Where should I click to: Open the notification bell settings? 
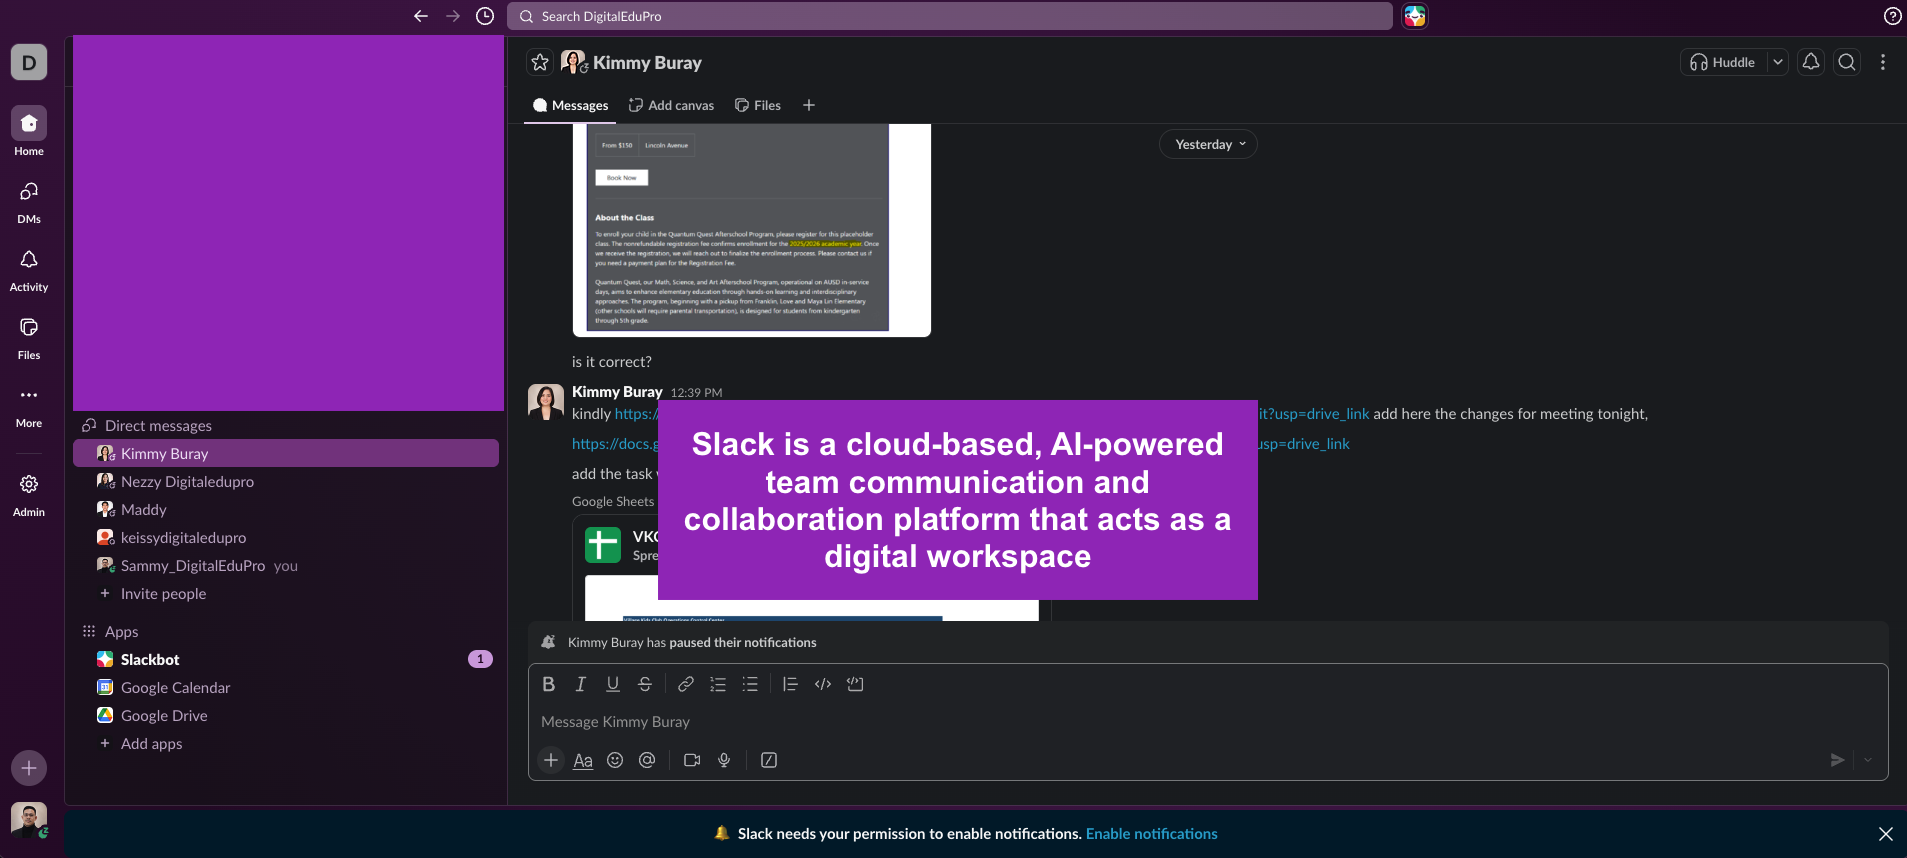click(1811, 62)
